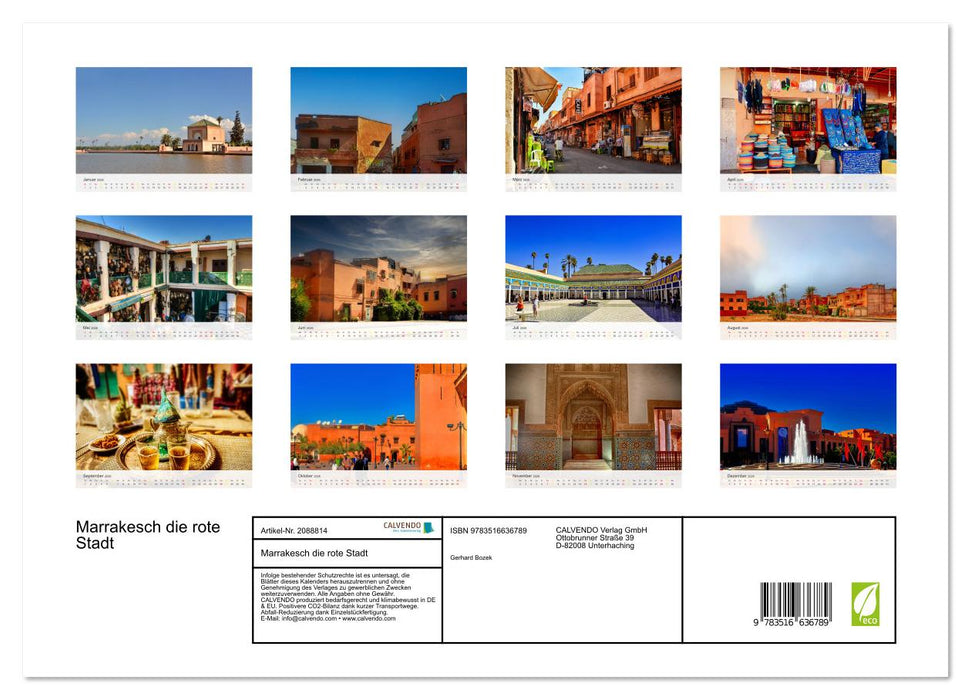Click the author name Gerhard Bozek
The width and height of the screenshot is (971, 700).
click(x=470, y=557)
